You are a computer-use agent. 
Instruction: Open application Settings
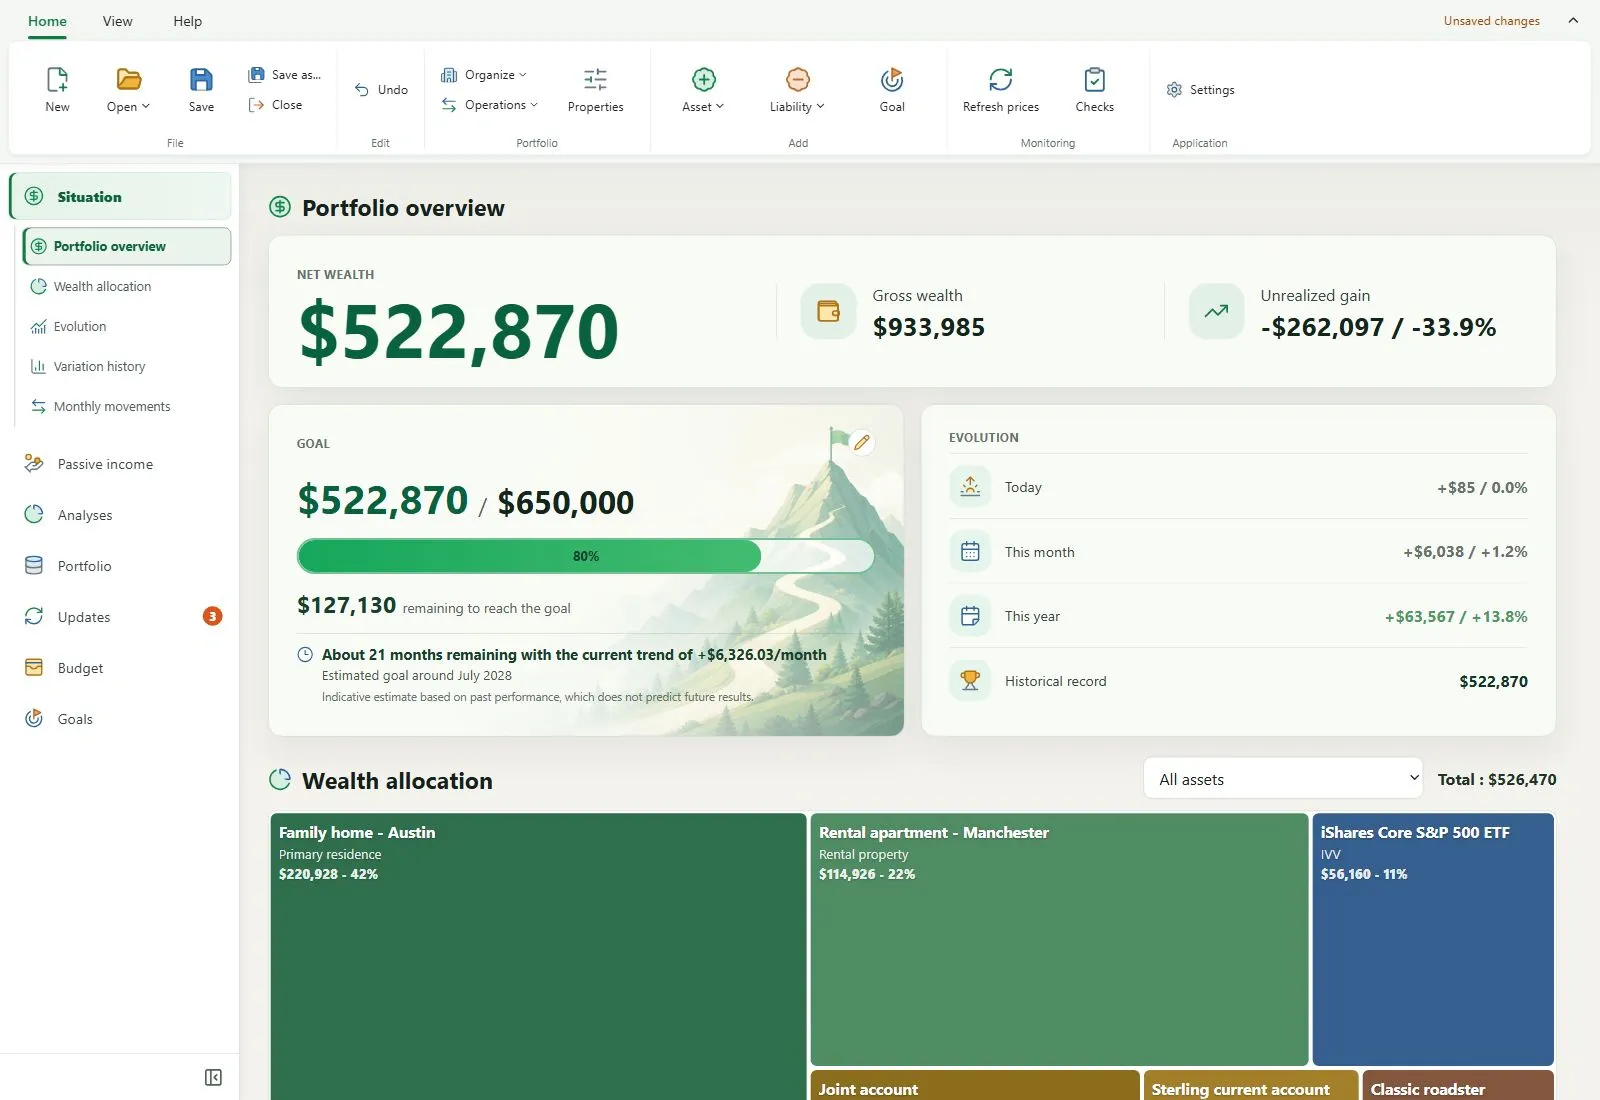click(x=1200, y=90)
